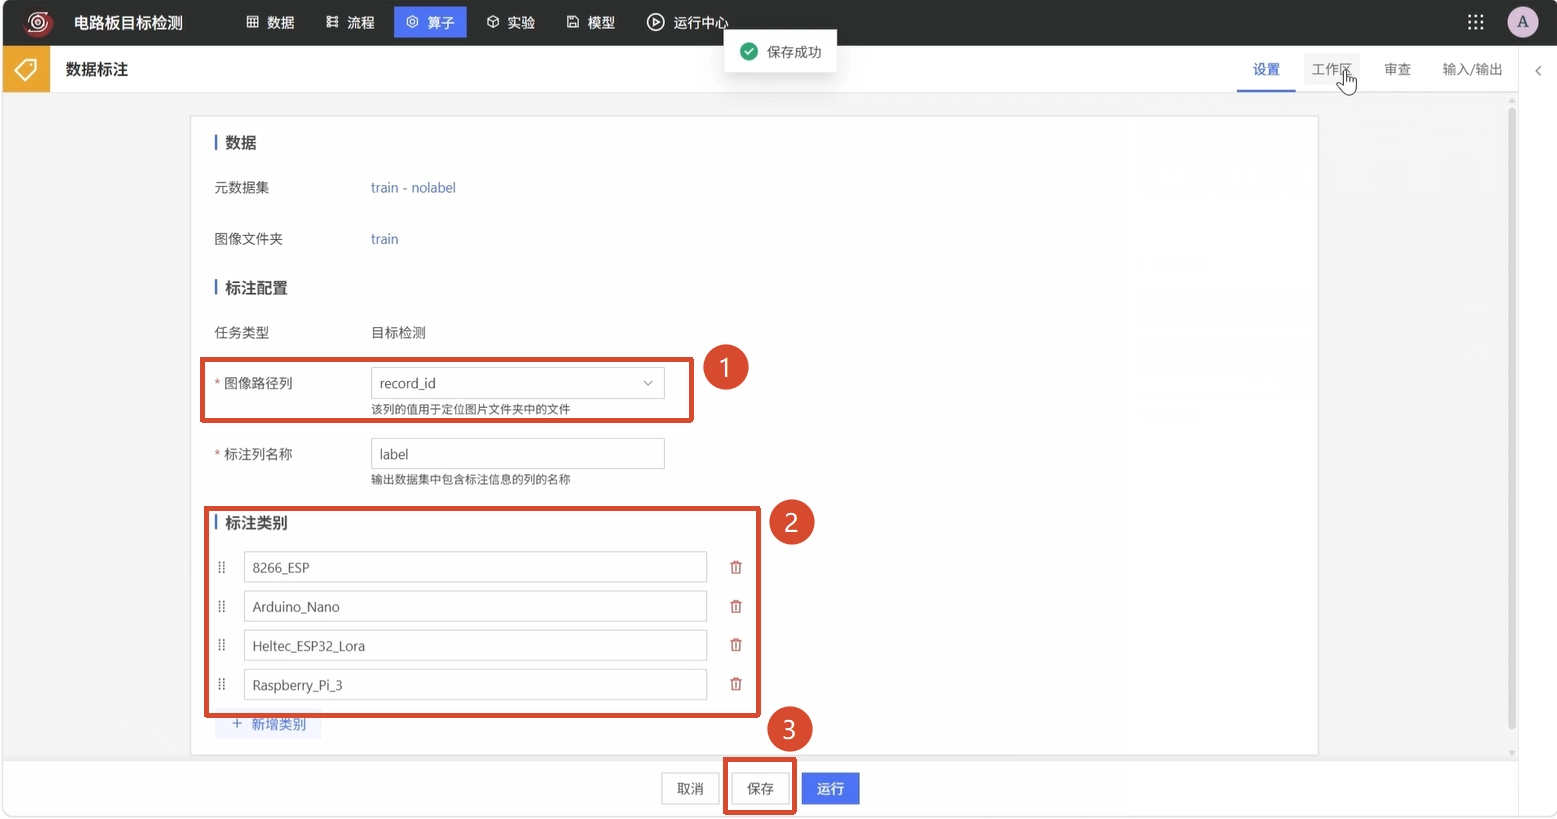
Task: Switch to the 工作区 tab
Action: 1331,69
